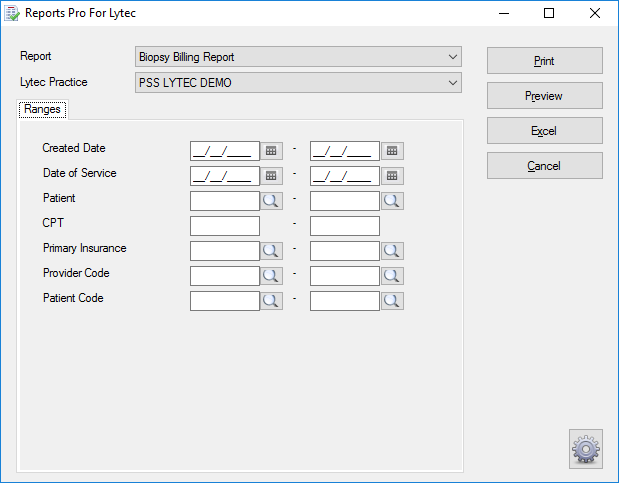Click the starting Primary Insurance field
619x483 pixels.
coord(225,251)
